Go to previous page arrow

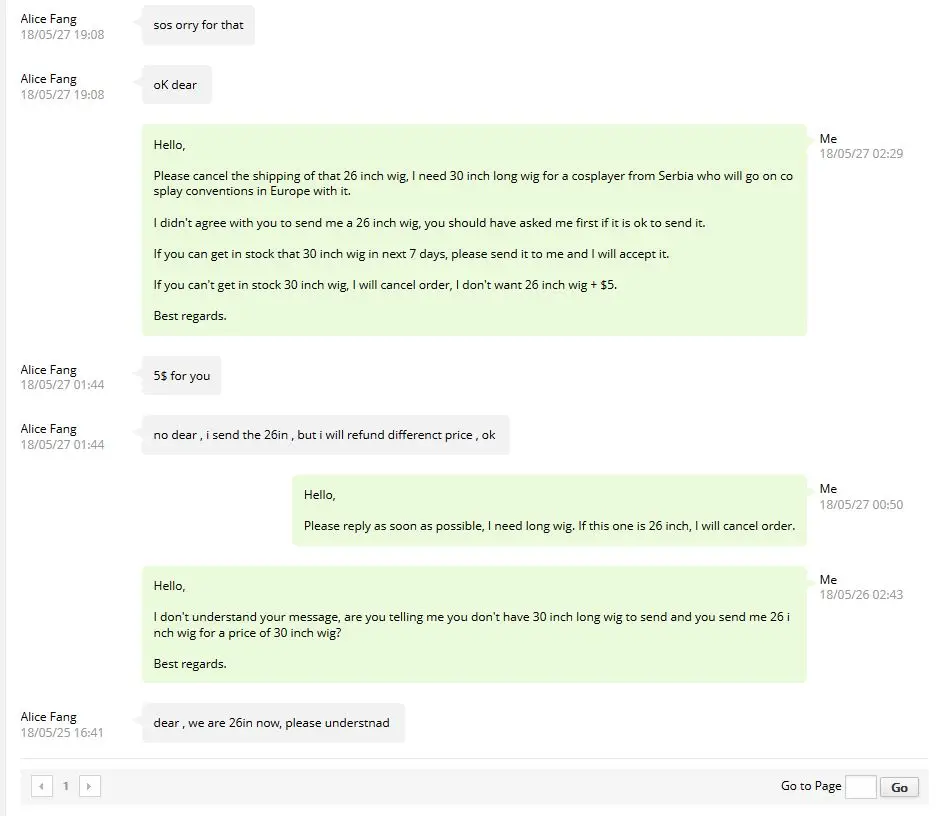pos(41,786)
